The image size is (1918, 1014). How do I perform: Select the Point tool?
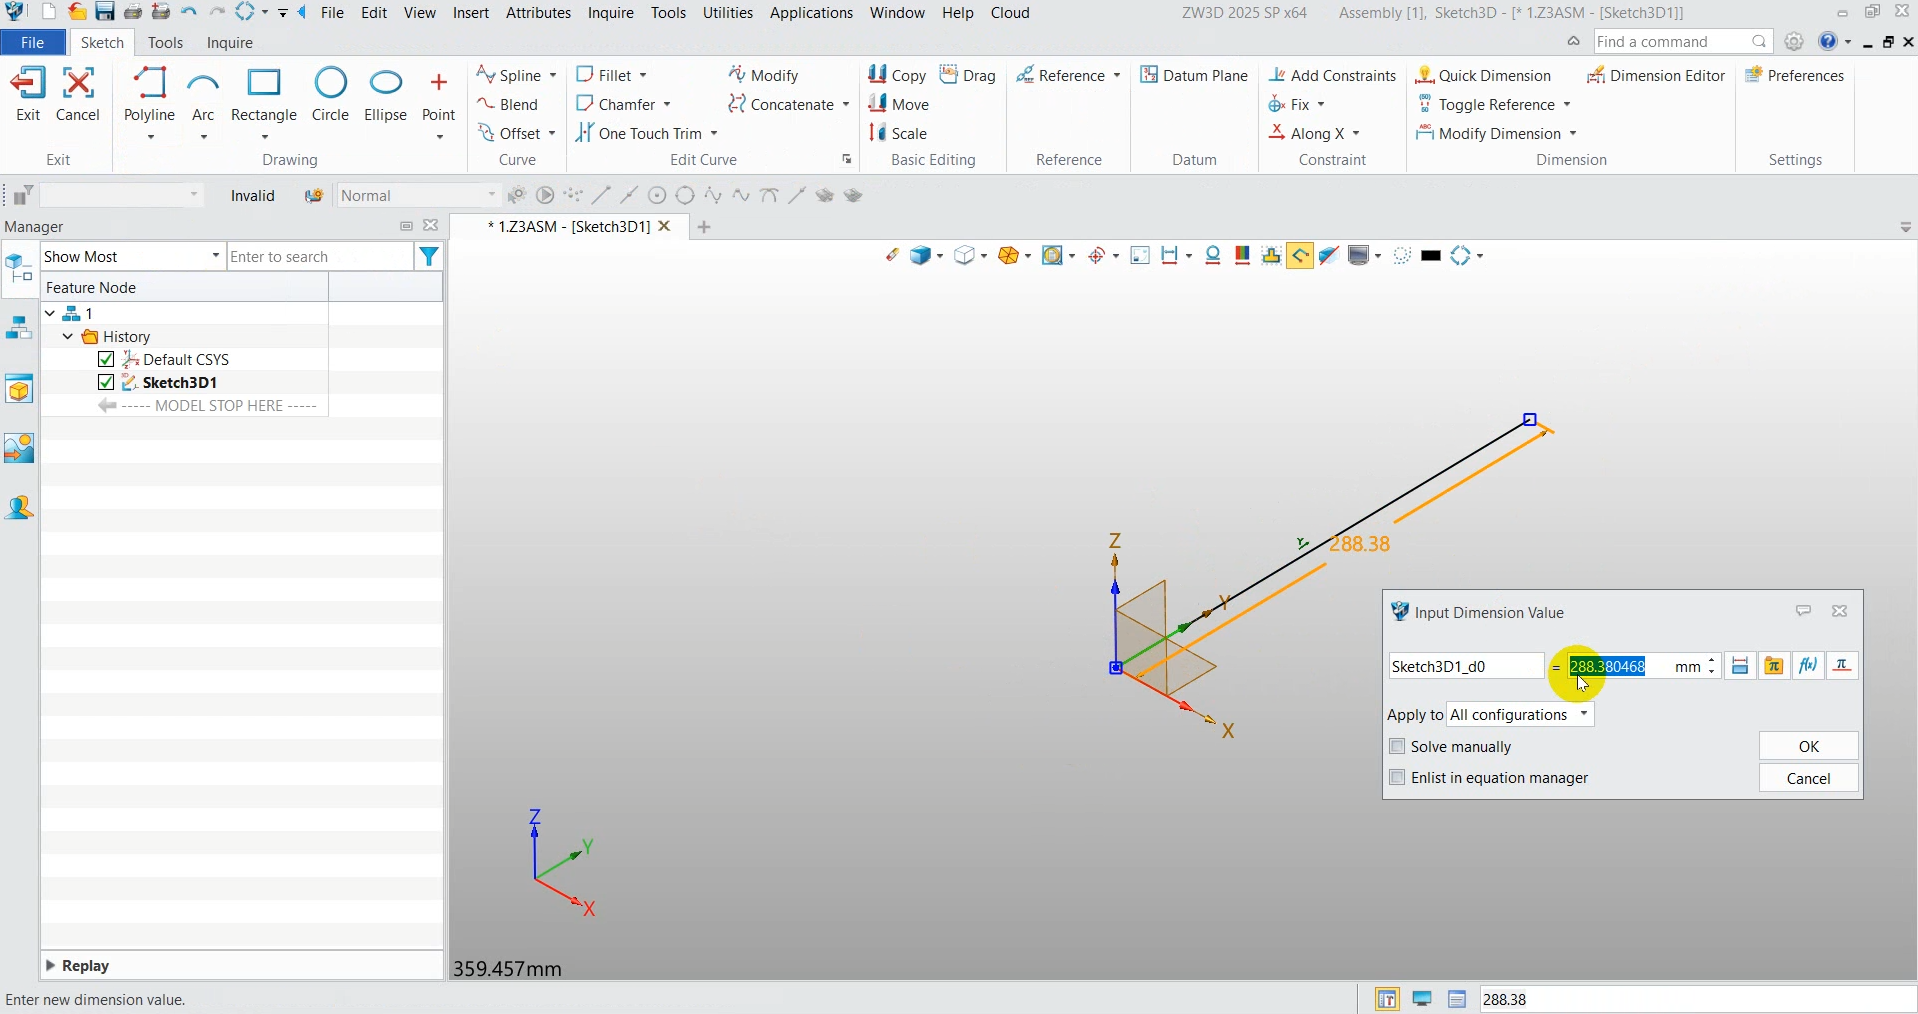point(439,95)
